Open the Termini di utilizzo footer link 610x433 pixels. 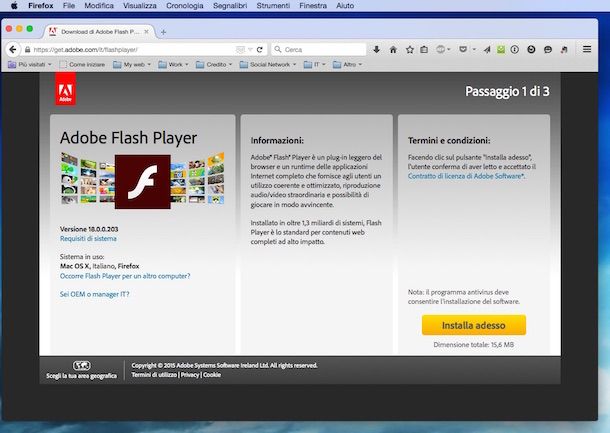click(154, 375)
